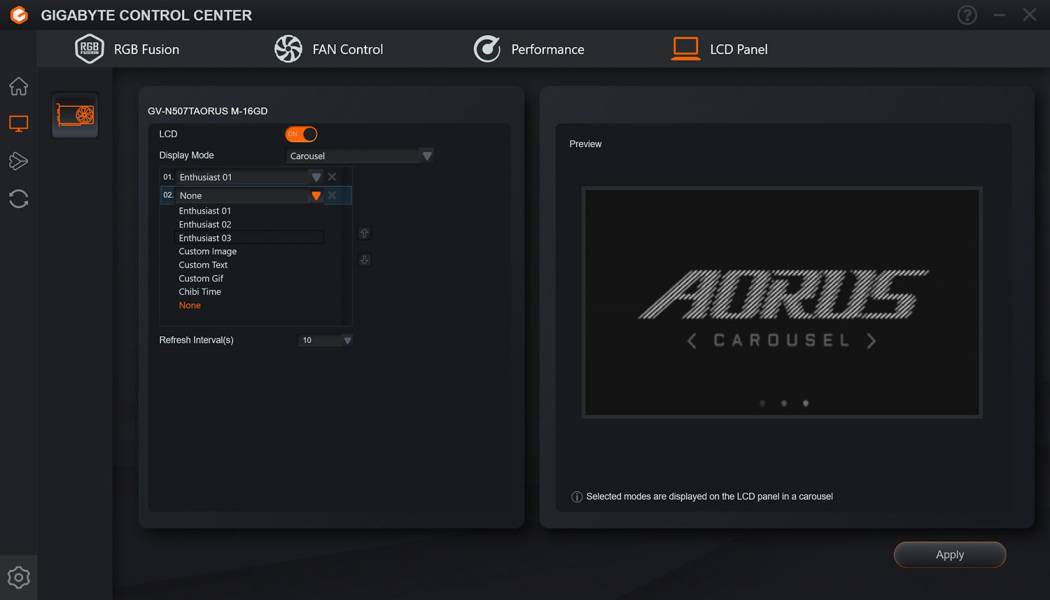The width and height of the screenshot is (1050, 600).
Task: Click the GV-N507TAORUS M-16GD label
Action: coord(208,111)
